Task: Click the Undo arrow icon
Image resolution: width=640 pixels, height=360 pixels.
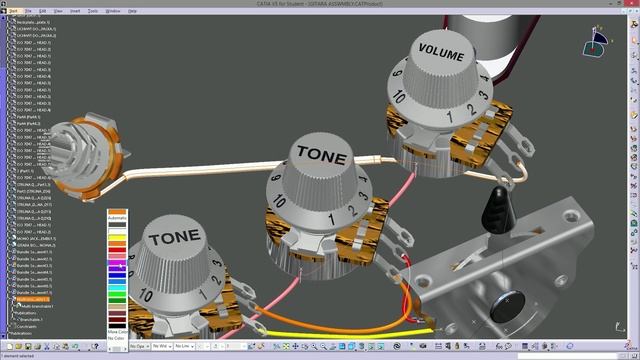Action: [75, 347]
